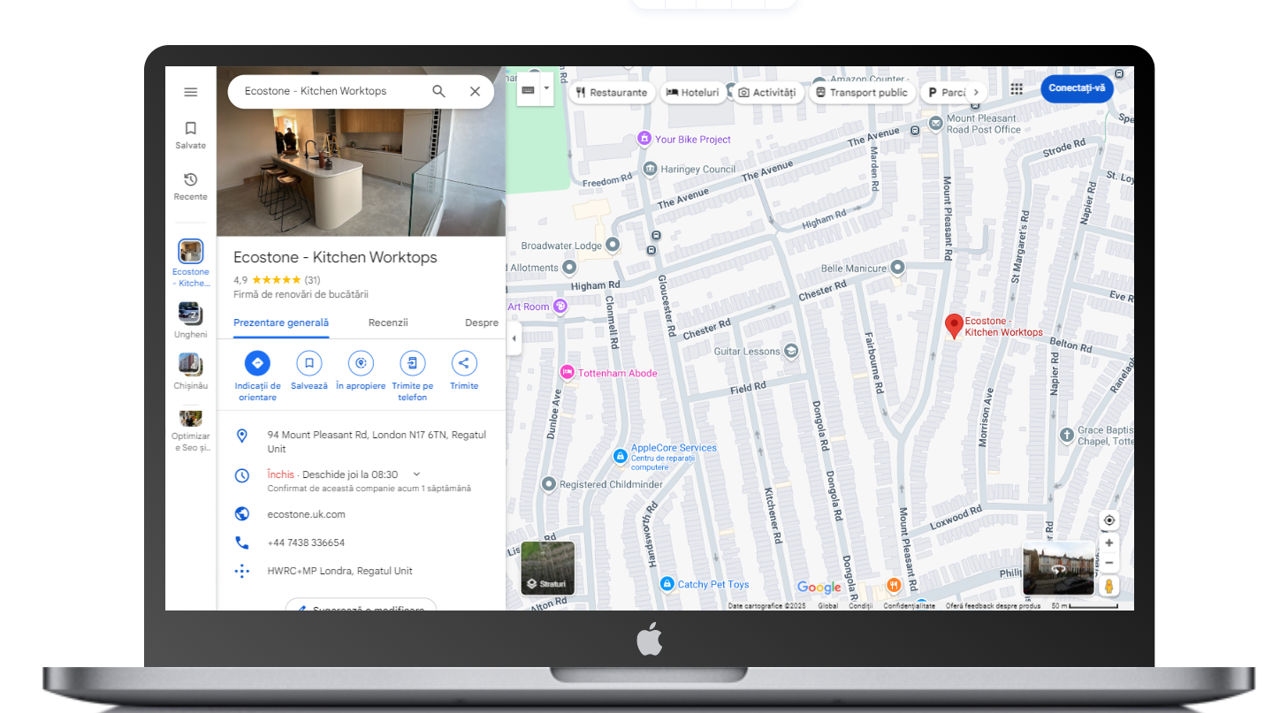
Task: Open the Indicații de orientare directions button
Action: (x=257, y=363)
